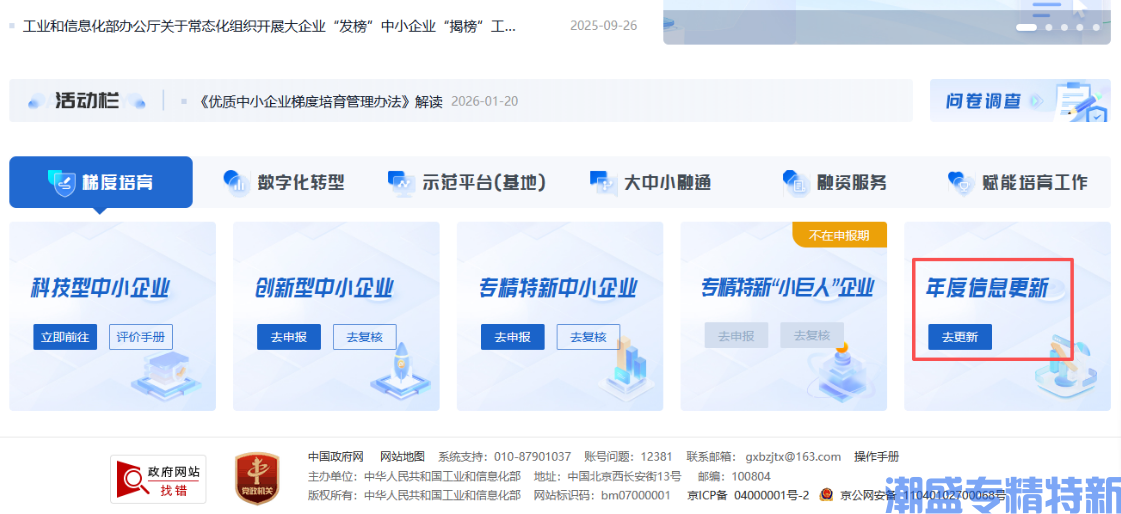Viewport: 1121px width, 514px height.
Task: Click the date 2025-09-26
Action: point(603,26)
